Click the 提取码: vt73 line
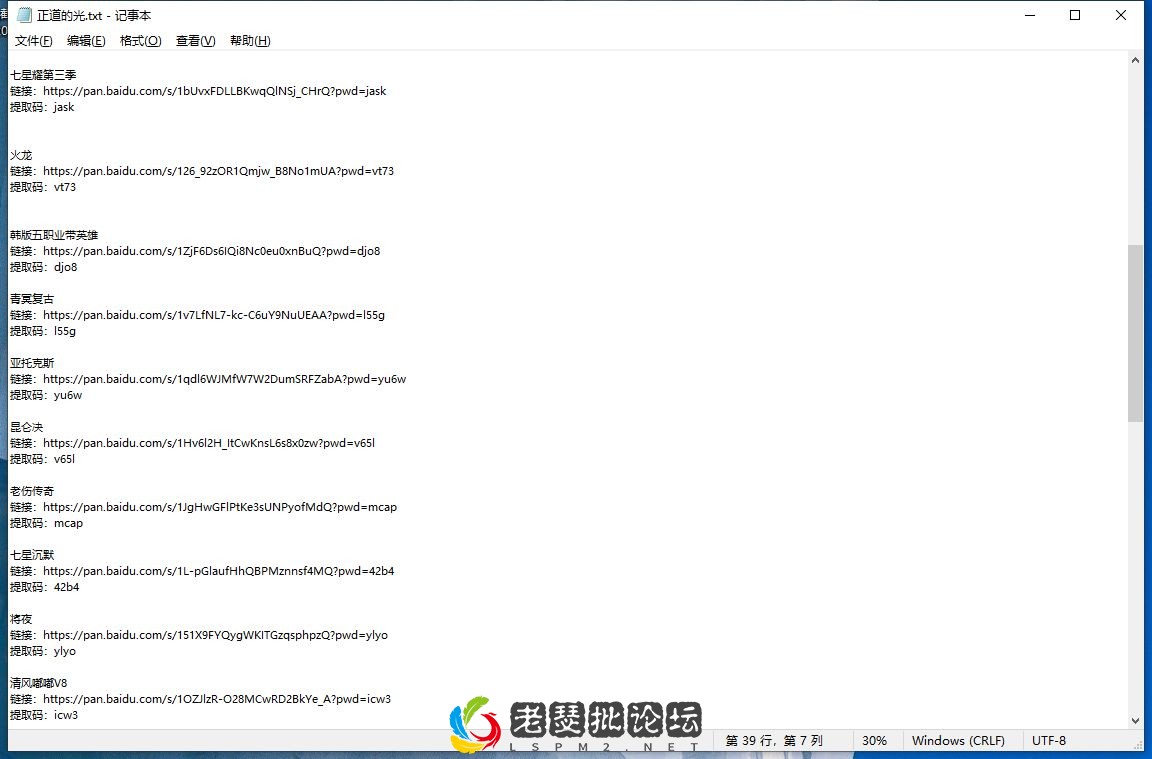The height and width of the screenshot is (759, 1152). click(x=43, y=187)
